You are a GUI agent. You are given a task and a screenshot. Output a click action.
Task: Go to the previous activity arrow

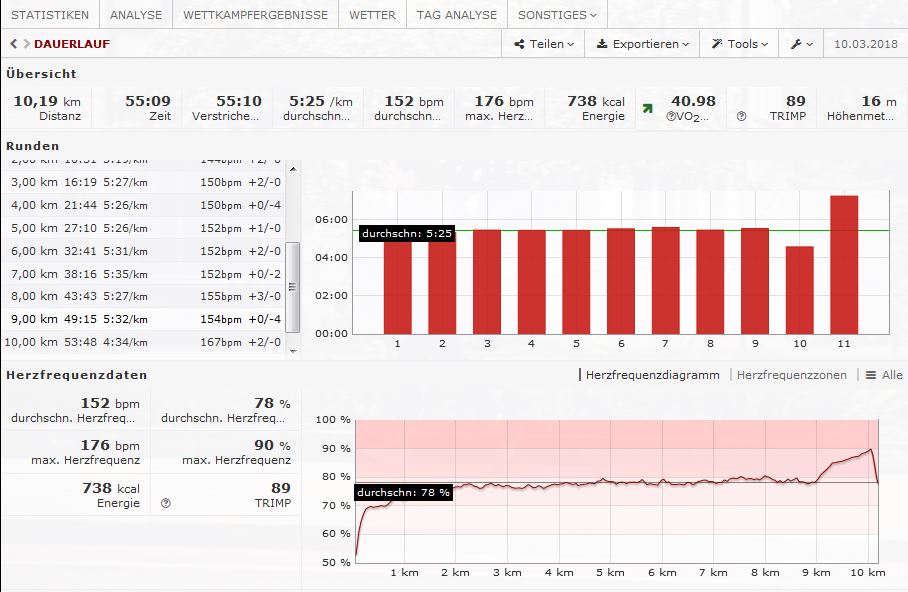click(x=13, y=44)
